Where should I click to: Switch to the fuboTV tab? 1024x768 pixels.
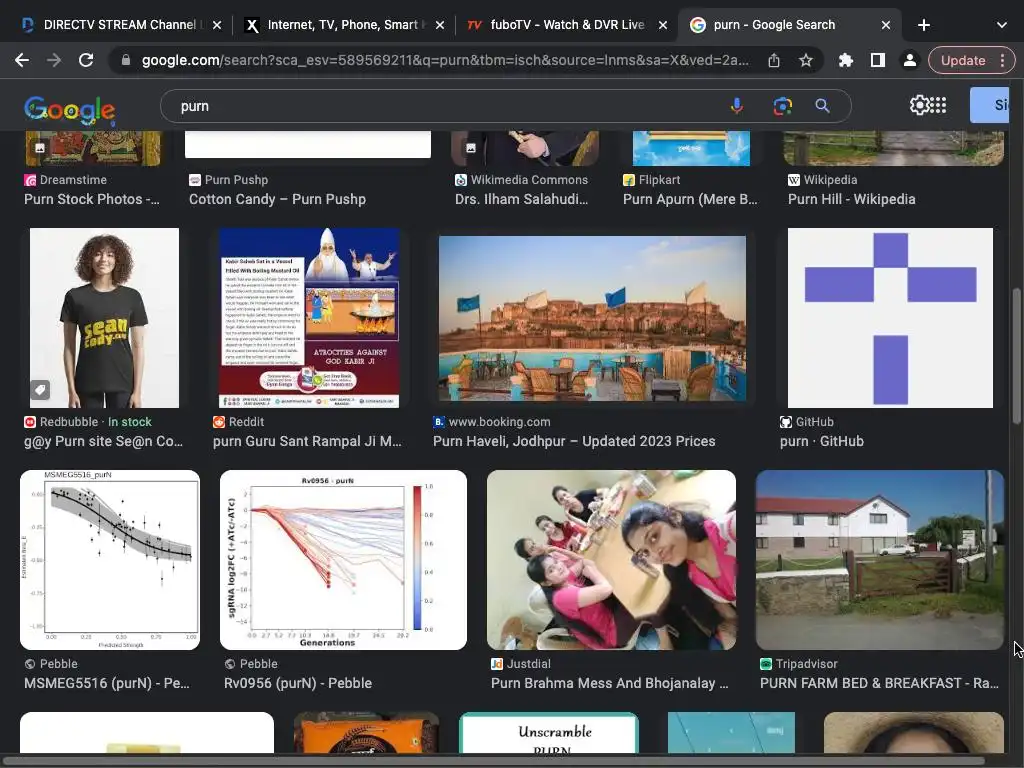point(567,25)
